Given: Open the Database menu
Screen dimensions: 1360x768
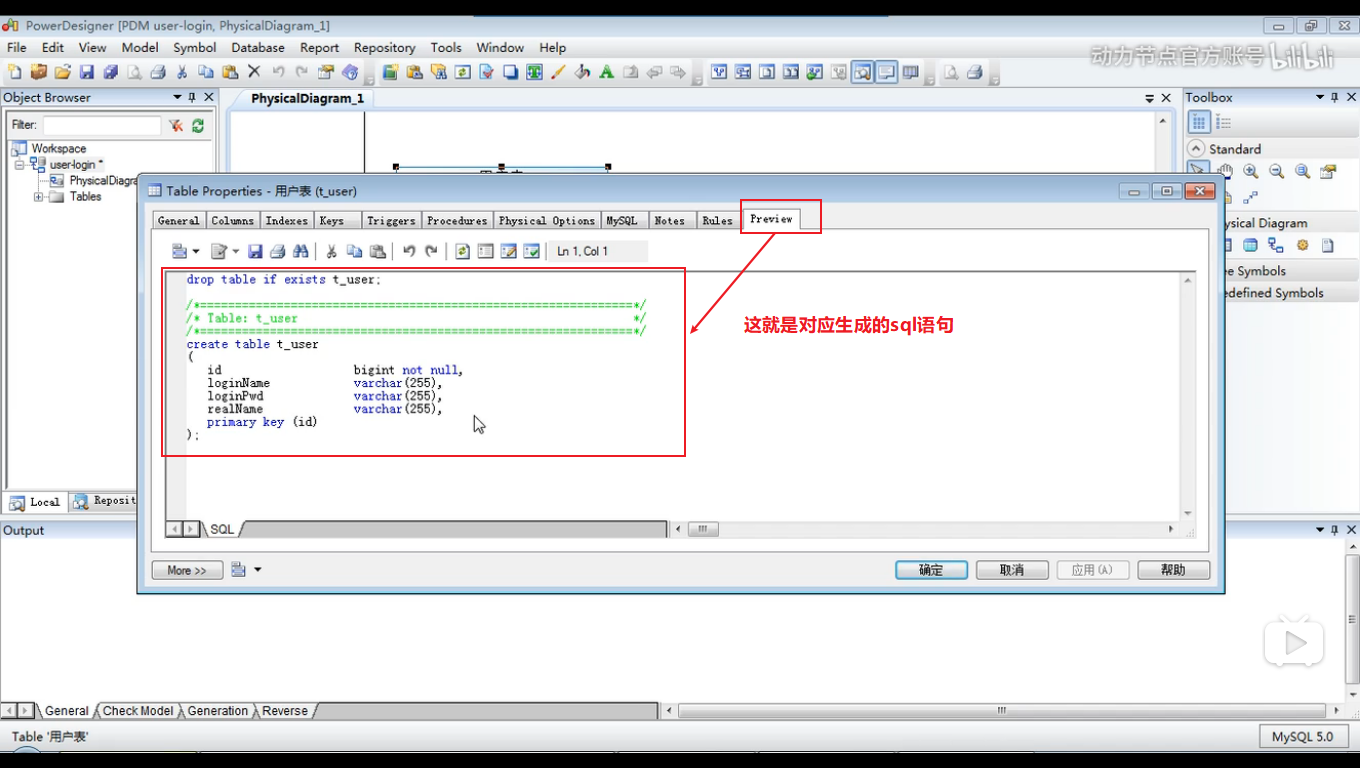Looking at the screenshot, I should 258,47.
